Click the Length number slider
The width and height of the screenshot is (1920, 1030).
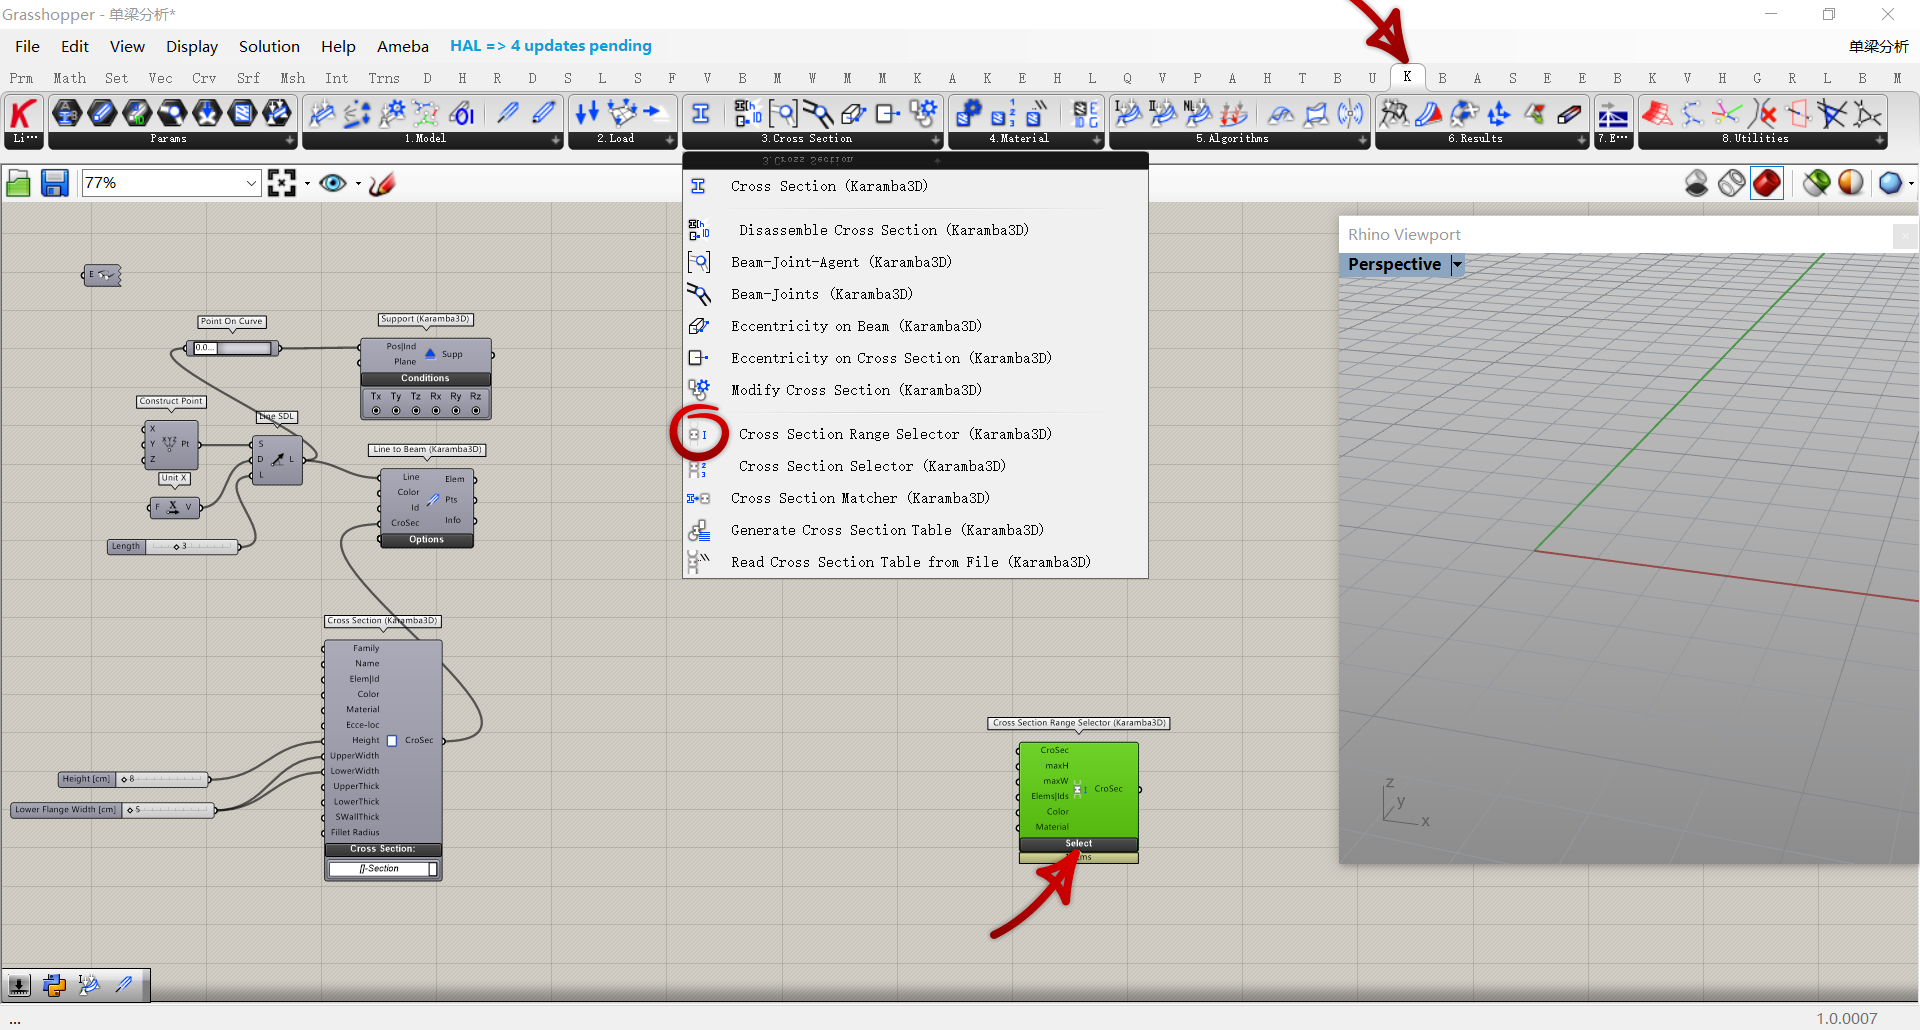(191, 547)
